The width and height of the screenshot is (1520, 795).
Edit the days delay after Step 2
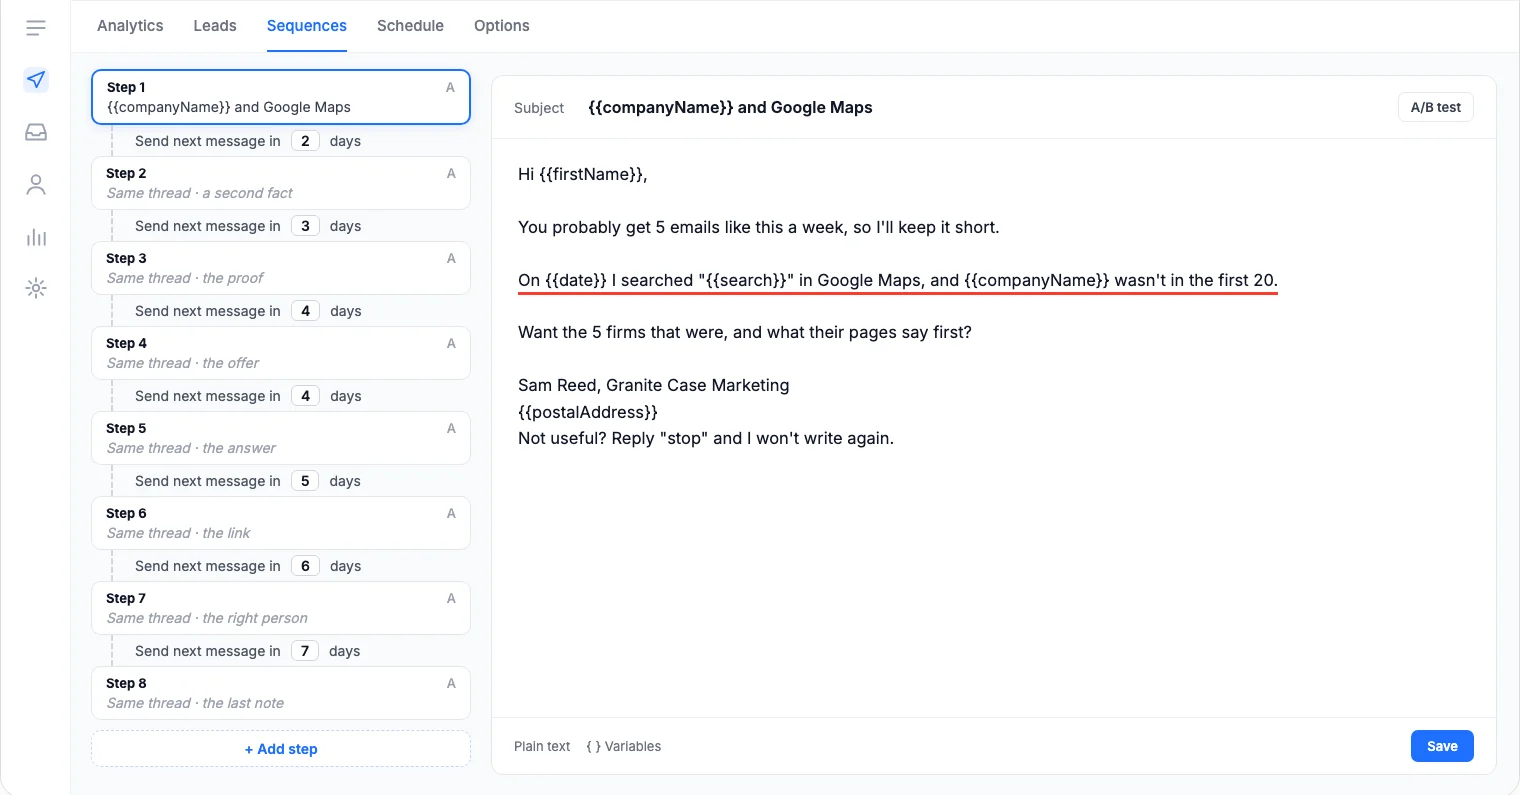click(305, 226)
